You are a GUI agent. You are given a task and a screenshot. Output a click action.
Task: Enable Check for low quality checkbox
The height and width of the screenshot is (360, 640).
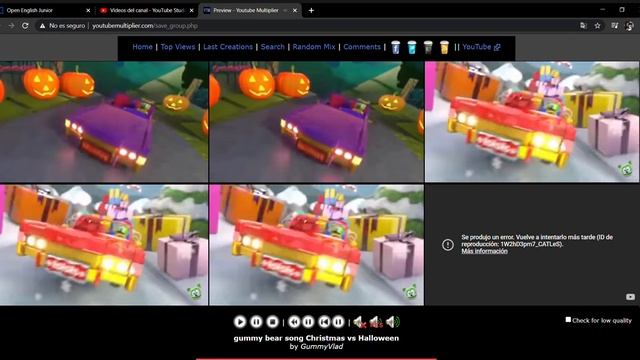pyautogui.click(x=568, y=320)
